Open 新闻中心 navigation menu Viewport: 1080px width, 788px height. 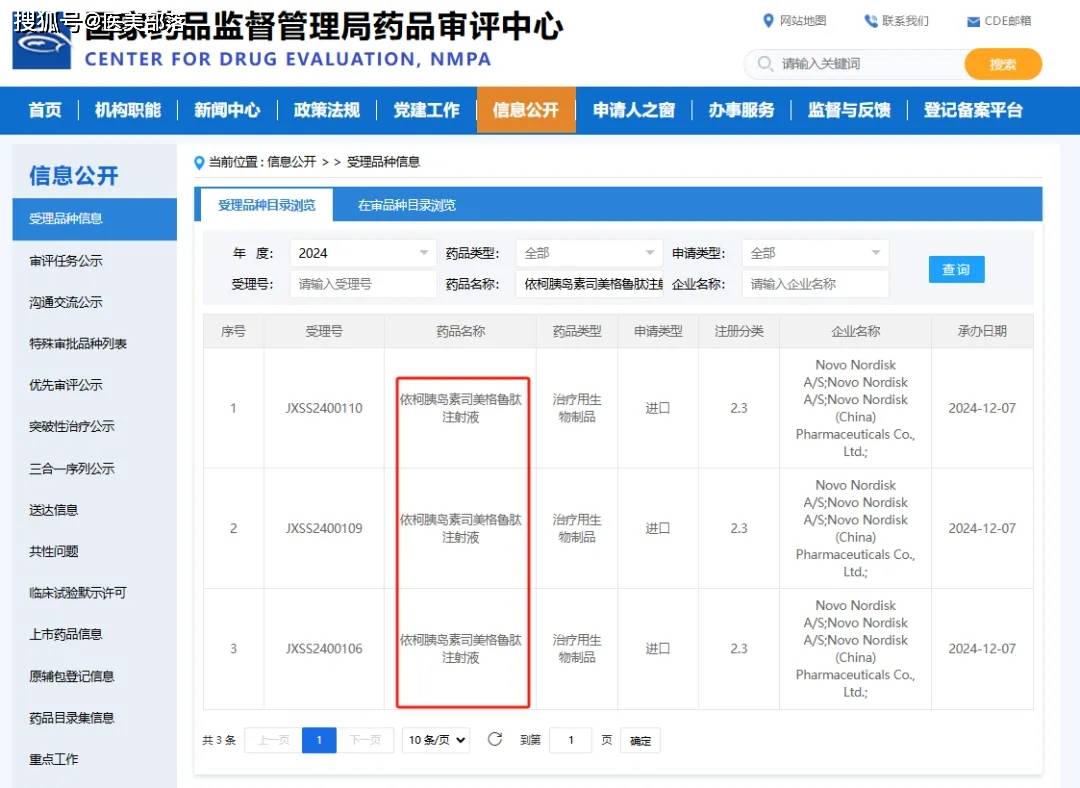(x=227, y=110)
